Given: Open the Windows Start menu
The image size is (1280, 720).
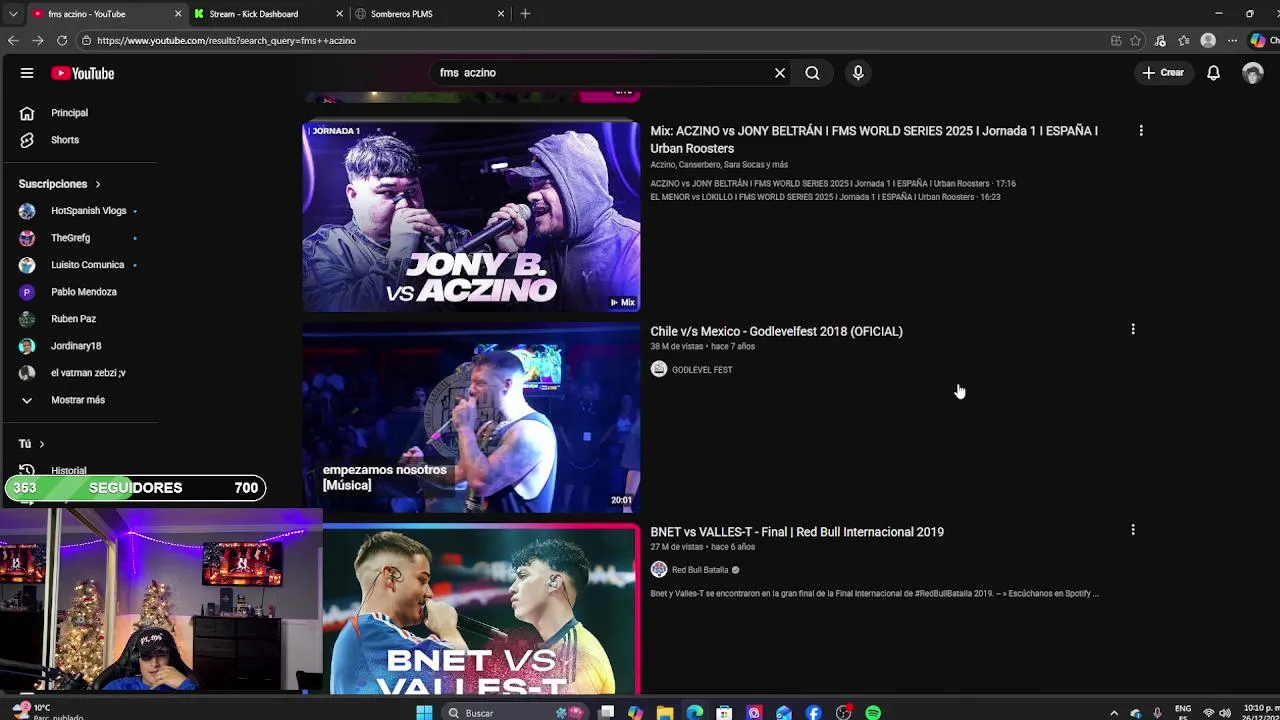Looking at the screenshot, I should pyautogui.click(x=424, y=713).
